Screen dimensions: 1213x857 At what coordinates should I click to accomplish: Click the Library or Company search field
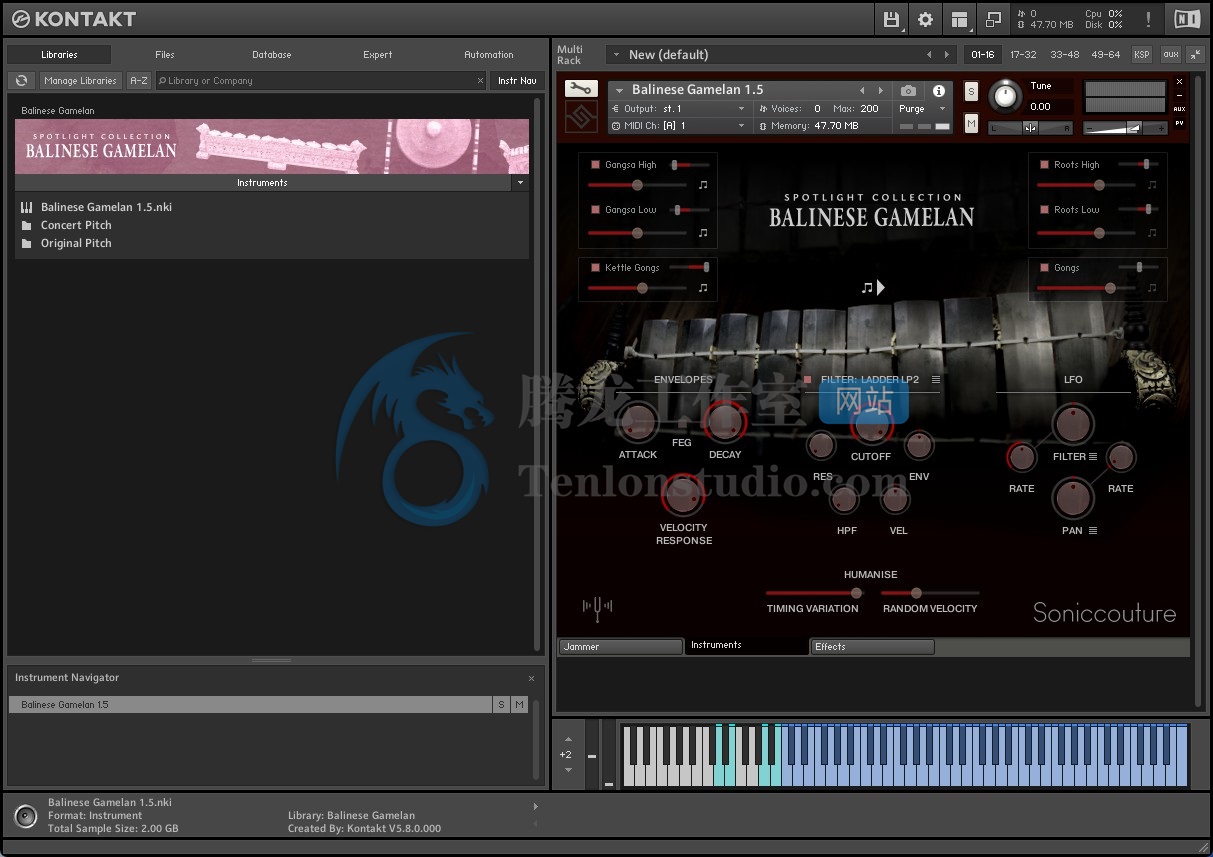pos(320,81)
